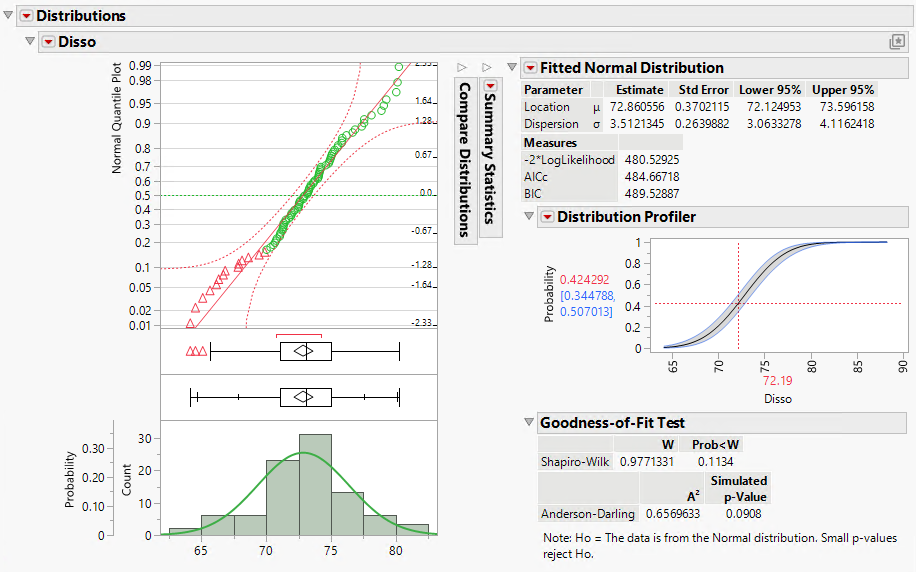Click the AICc value 484.66718

(x=652, y=176)
